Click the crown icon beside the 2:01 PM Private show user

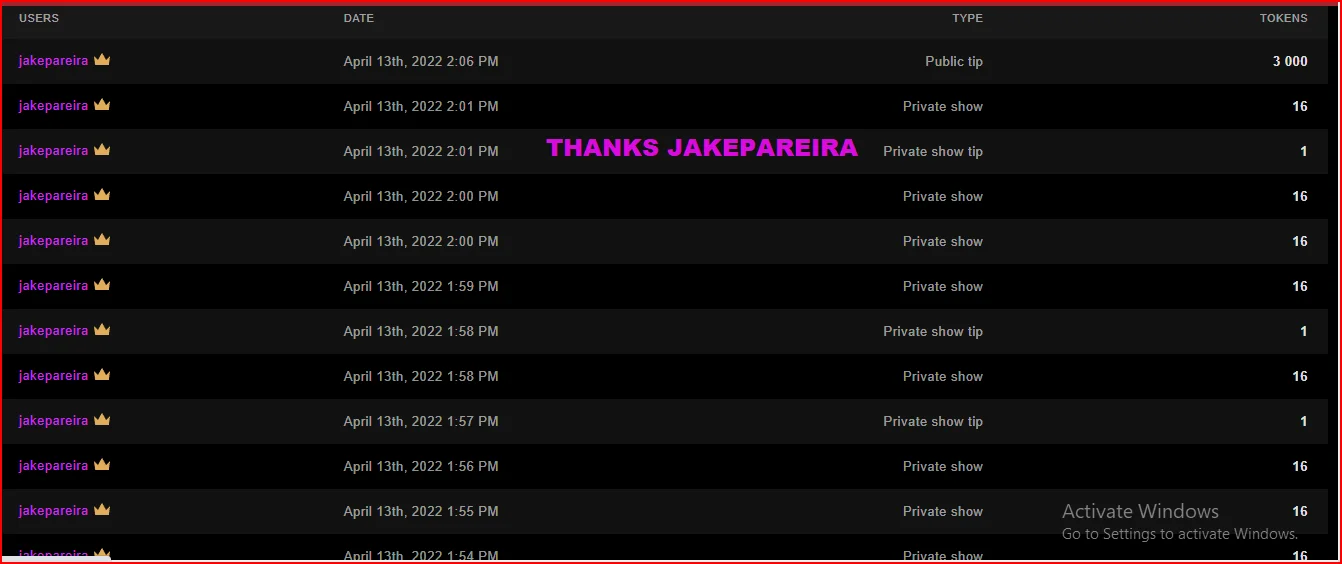tap(102, 105)
